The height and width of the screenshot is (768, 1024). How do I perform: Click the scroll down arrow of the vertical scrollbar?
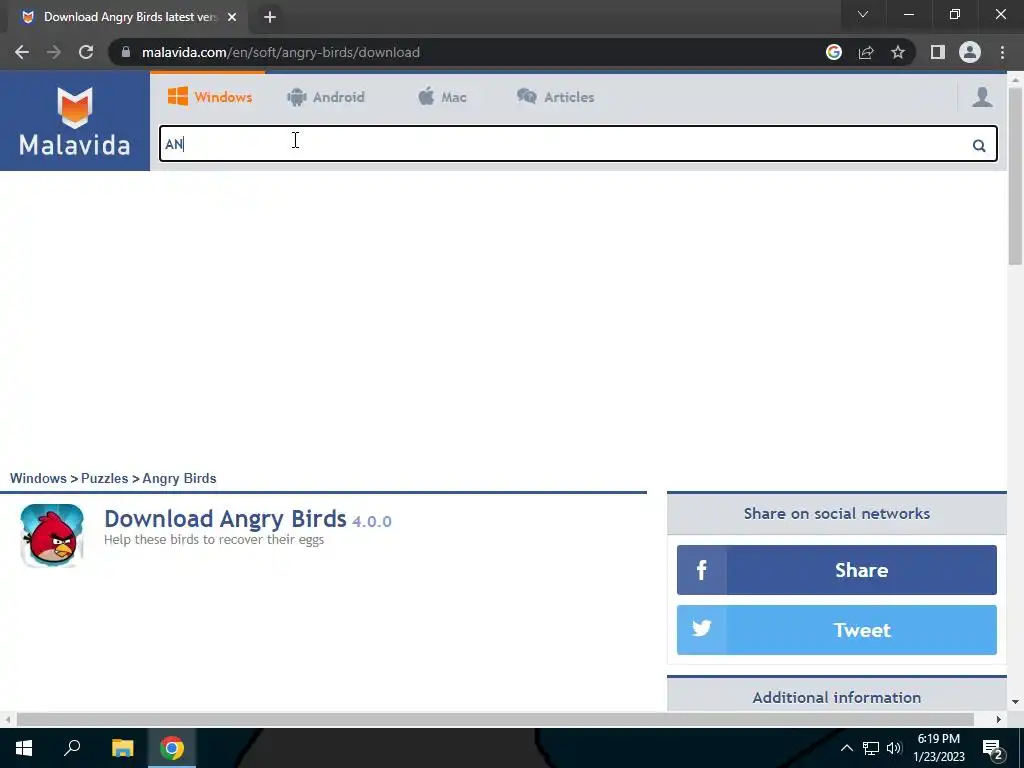coord(1015,702)
